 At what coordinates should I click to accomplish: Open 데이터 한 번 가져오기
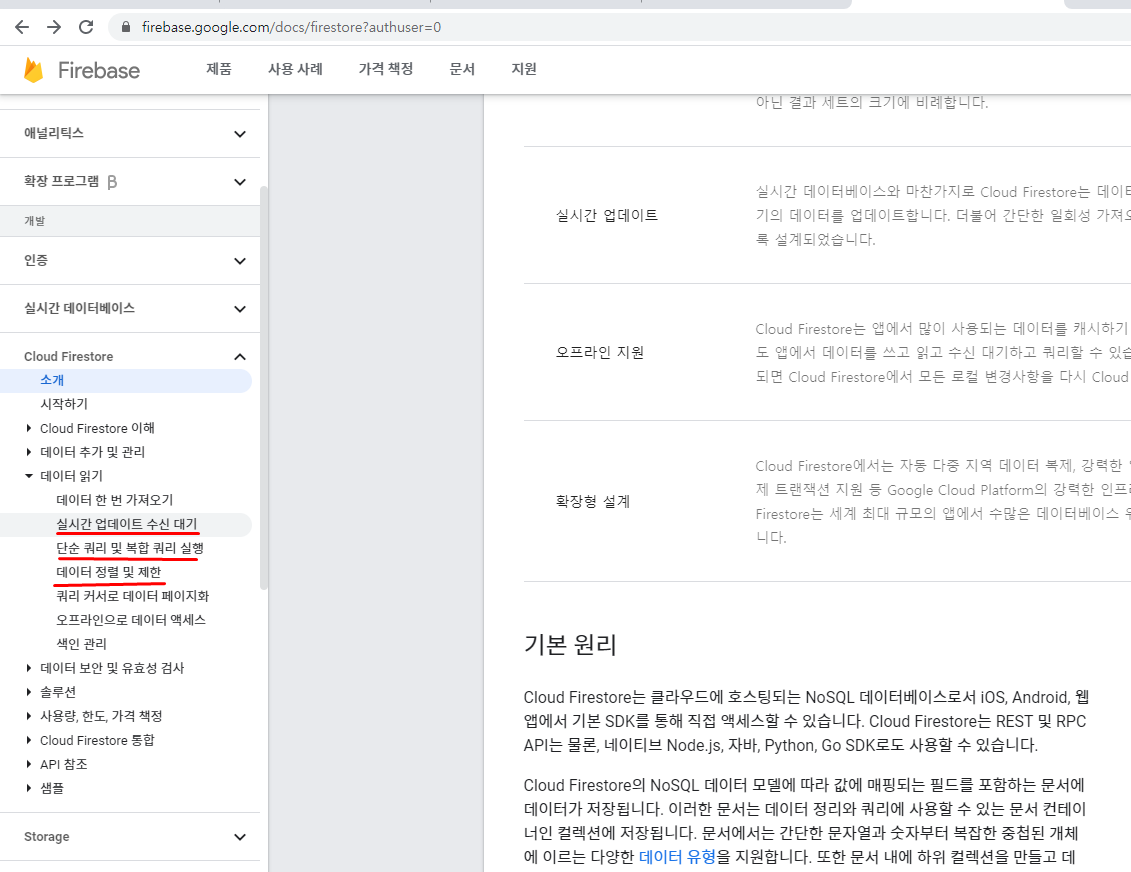115,500
